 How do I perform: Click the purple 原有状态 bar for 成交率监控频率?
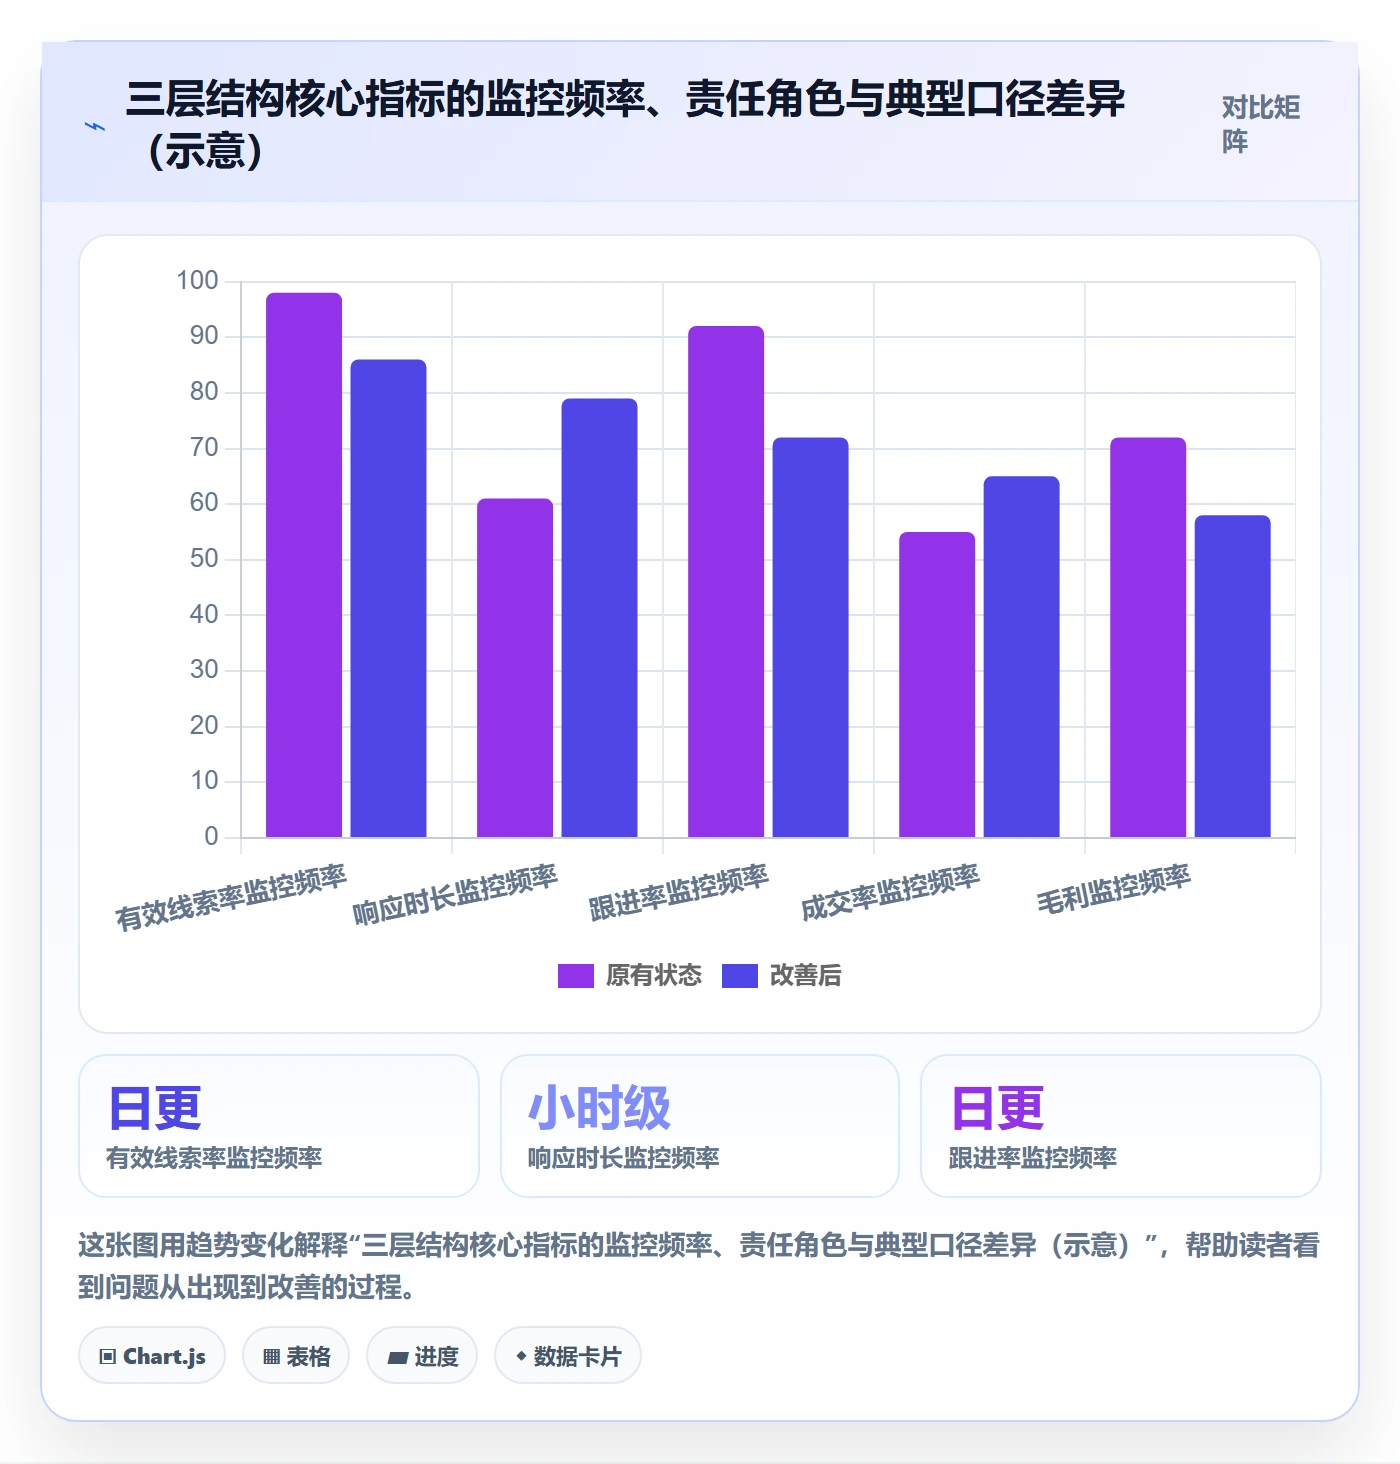937,685
